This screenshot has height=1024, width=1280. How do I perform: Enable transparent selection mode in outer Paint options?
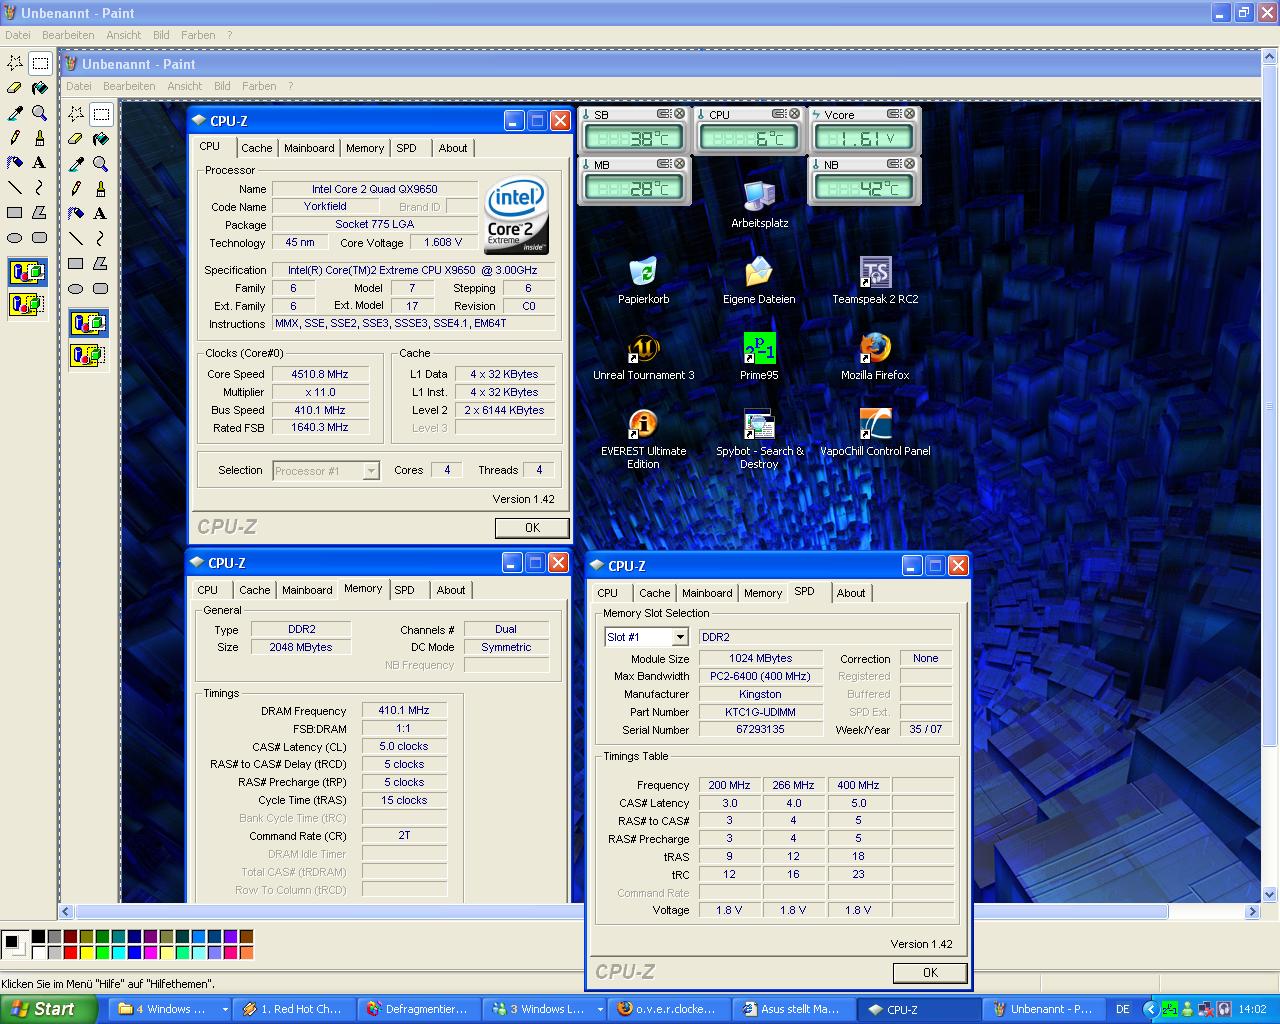click(28, 304)
